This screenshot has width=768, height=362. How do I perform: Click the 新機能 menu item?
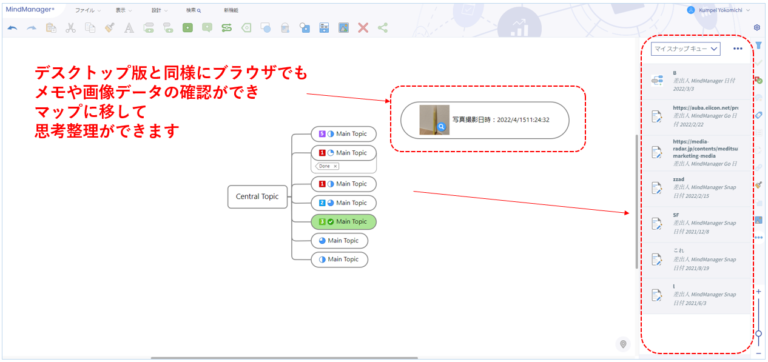tap(231, 10)
